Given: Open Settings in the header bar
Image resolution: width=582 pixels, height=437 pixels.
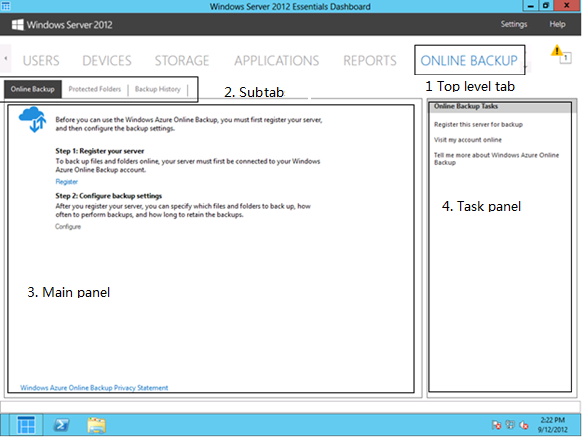Looking at the screenshot, I should [x=514, y=24].
